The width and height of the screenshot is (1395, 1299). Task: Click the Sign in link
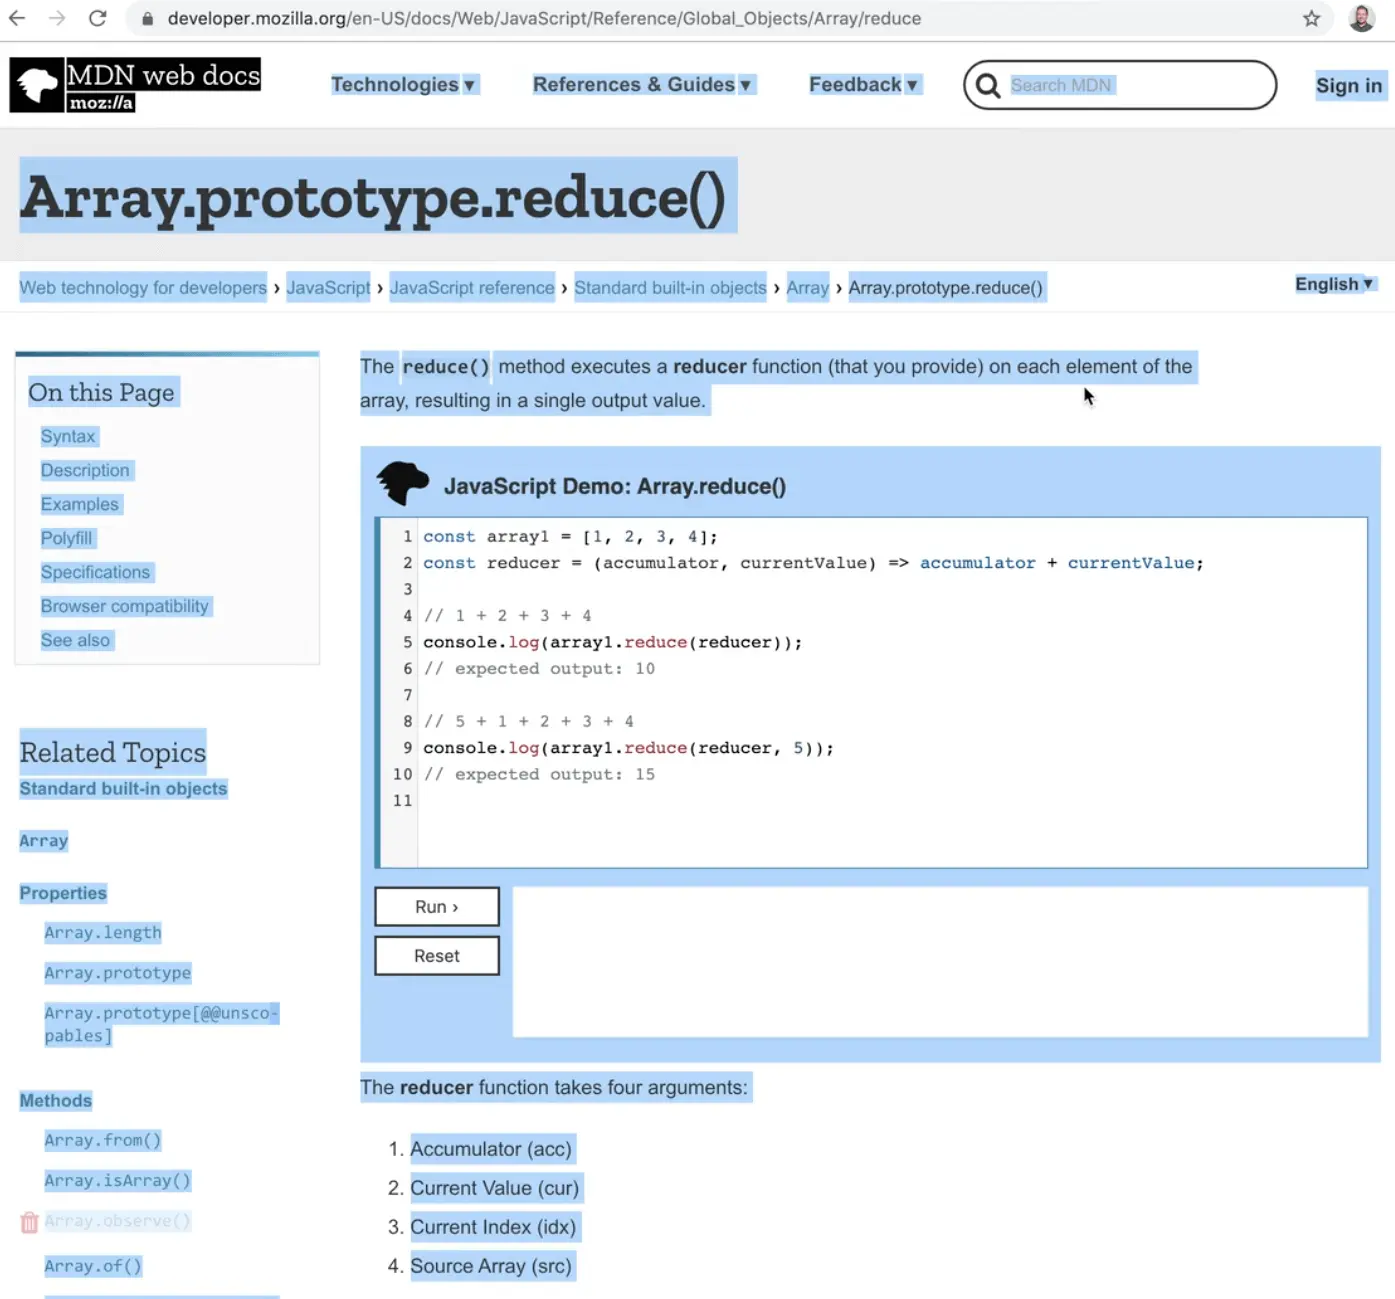click(1348, 86)
